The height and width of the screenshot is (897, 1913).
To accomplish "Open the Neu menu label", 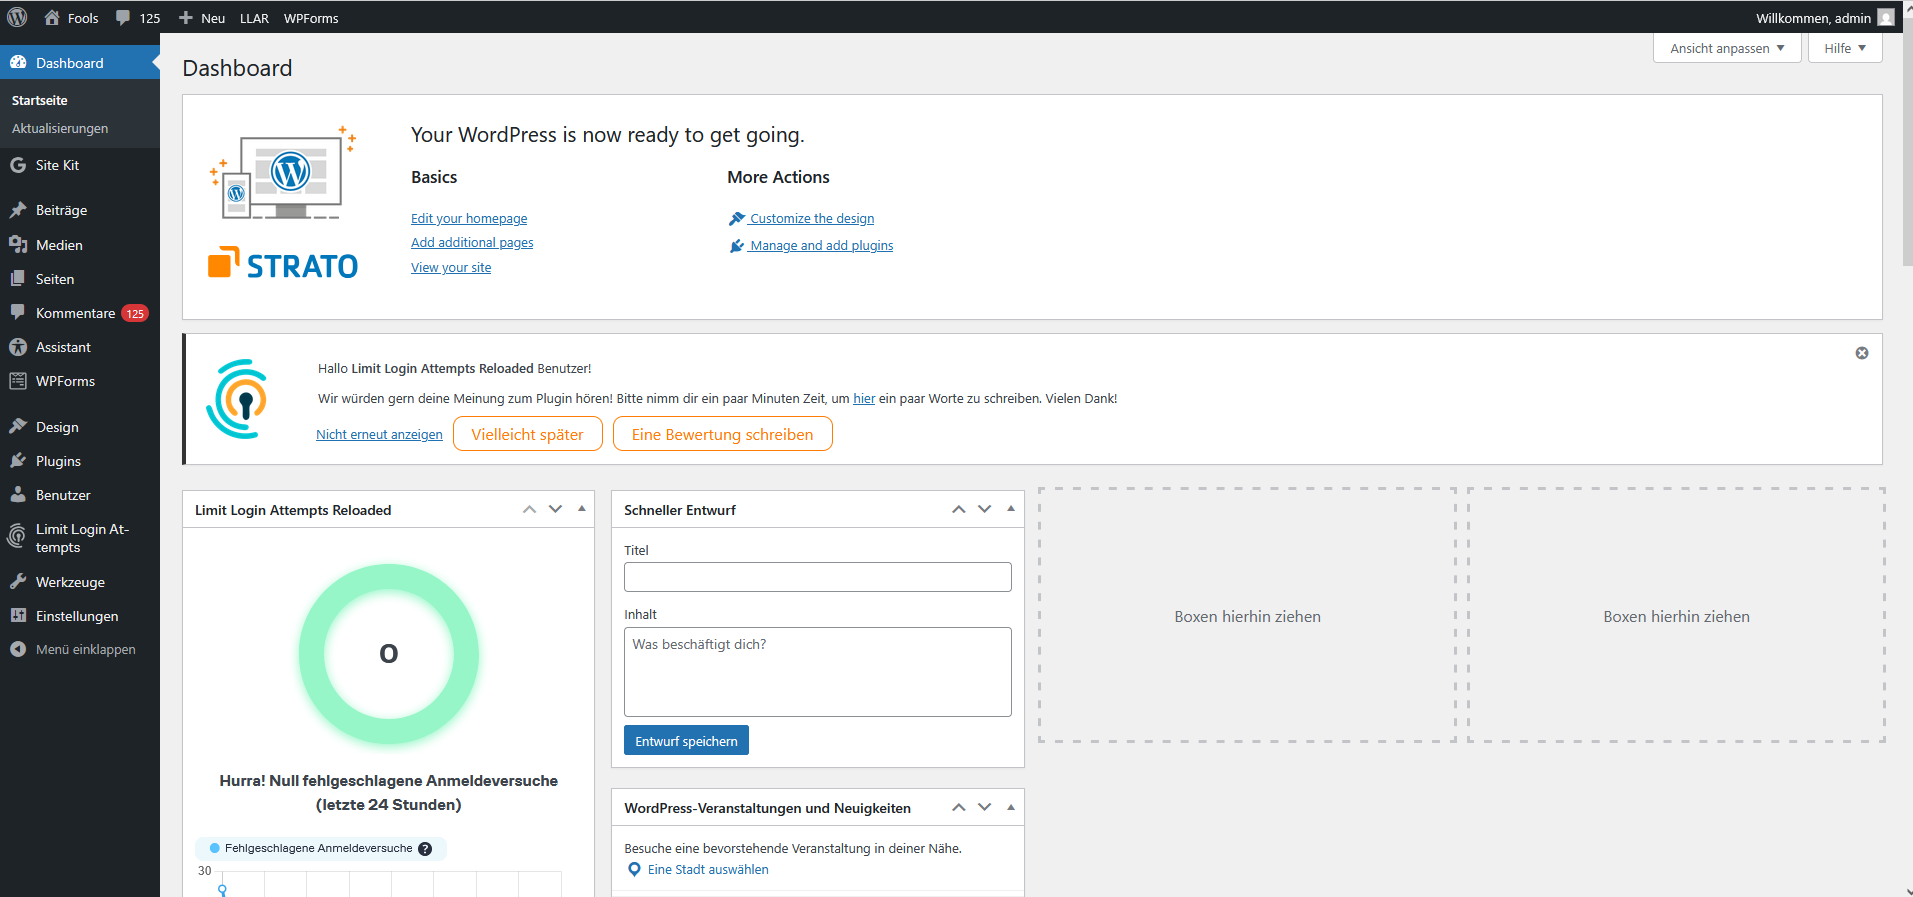I will point(213,18).
